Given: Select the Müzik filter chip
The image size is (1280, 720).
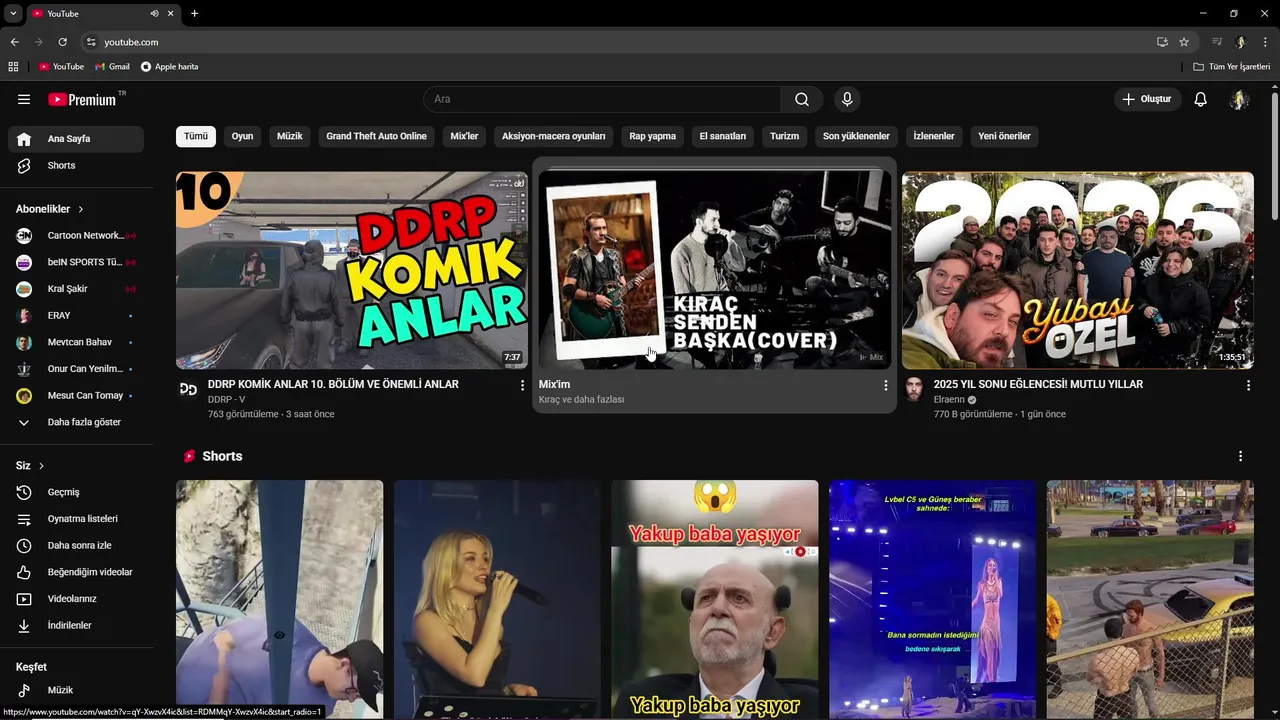Looking at the screenshot, I should pyautogui.click(x=290, y=136).
